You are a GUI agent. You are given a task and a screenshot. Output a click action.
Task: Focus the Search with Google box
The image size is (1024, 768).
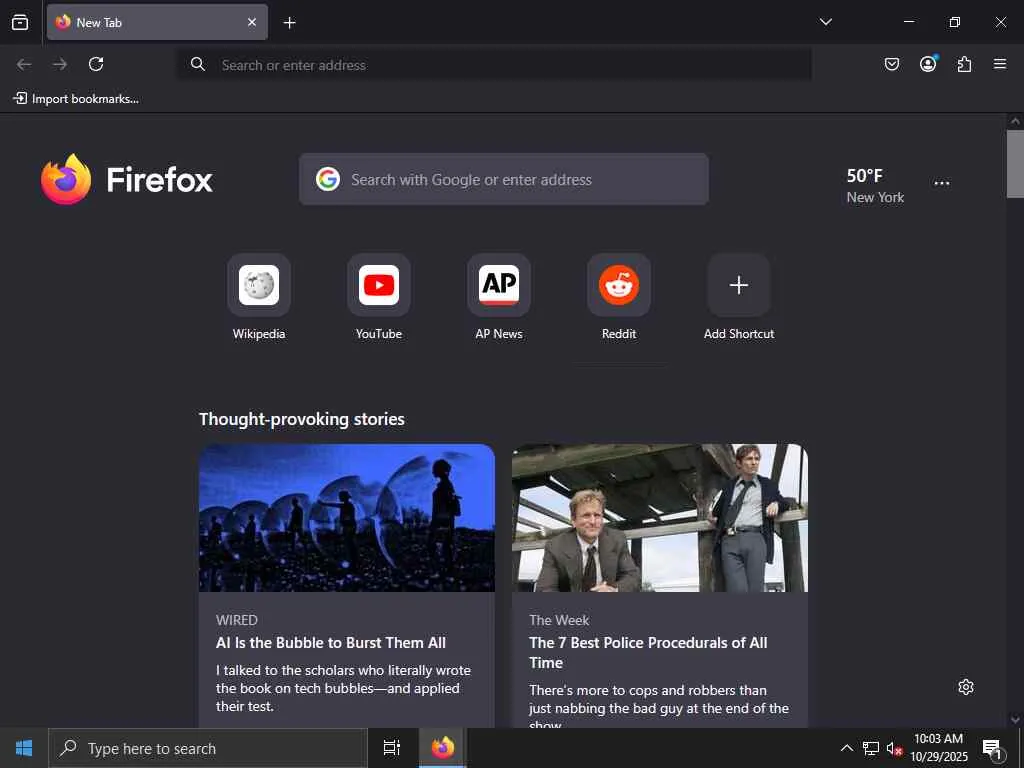click(x=504, y=179)
